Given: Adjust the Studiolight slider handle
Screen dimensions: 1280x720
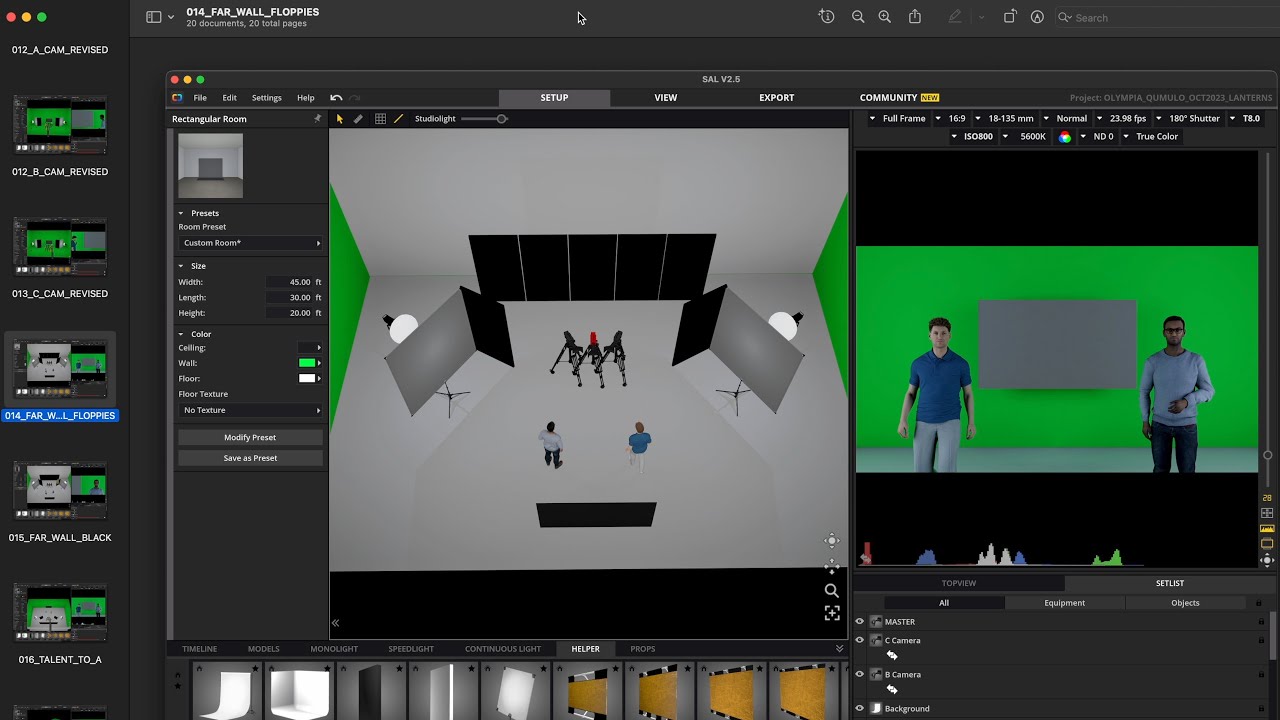Looking at the screenshot, I should (x=502, y=119).
